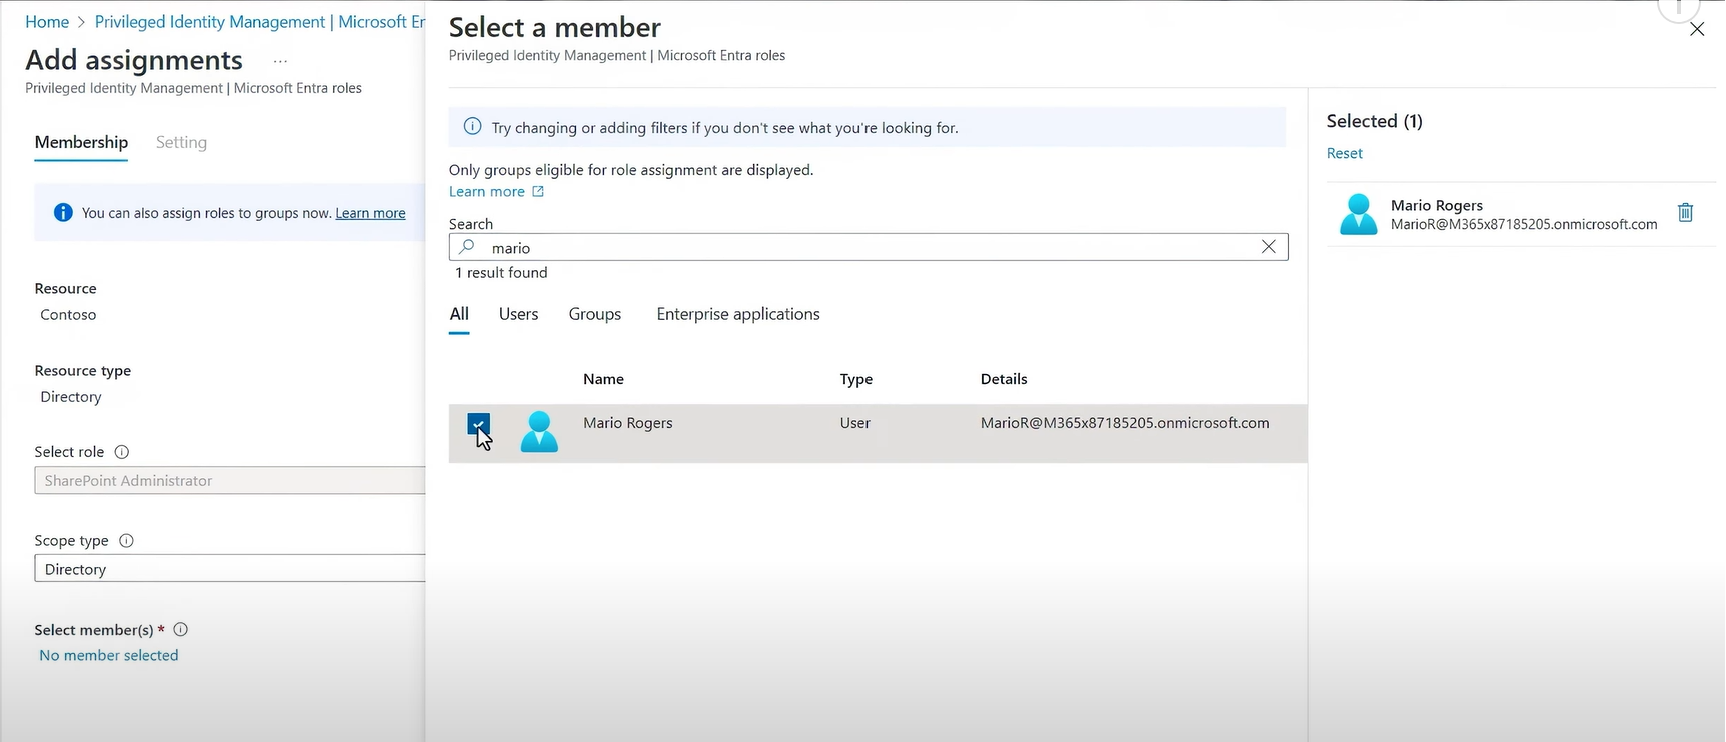Click the No member selected link

click(109, 656)
